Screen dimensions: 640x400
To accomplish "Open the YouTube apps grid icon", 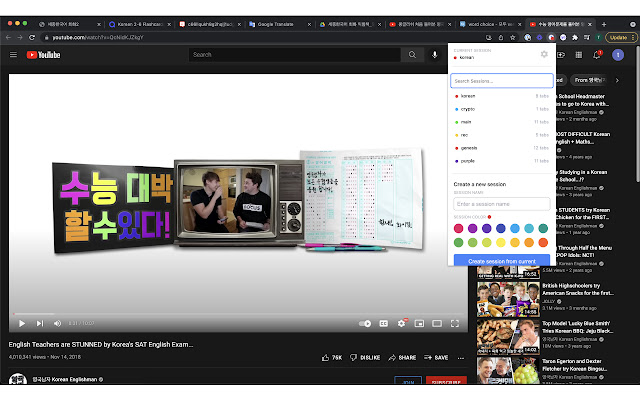I will click(x=579, y=55).
